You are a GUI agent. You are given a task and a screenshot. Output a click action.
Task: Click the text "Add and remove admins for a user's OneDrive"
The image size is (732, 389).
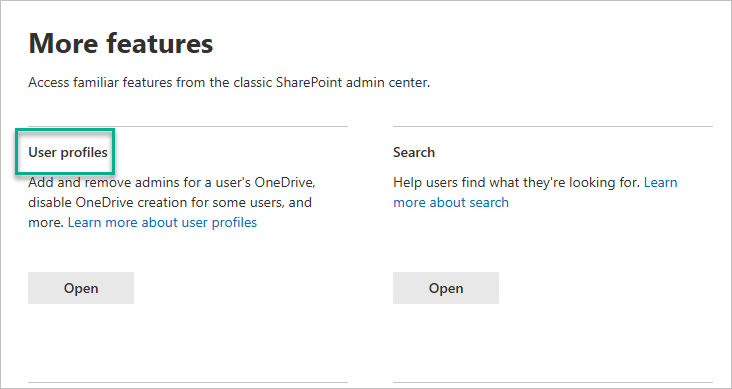tap(172, 182)
